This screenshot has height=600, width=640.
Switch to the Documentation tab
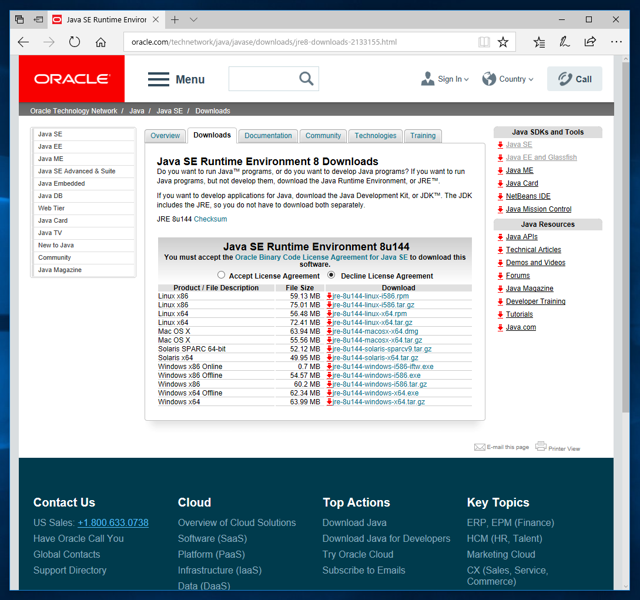[x=268, y=136]
